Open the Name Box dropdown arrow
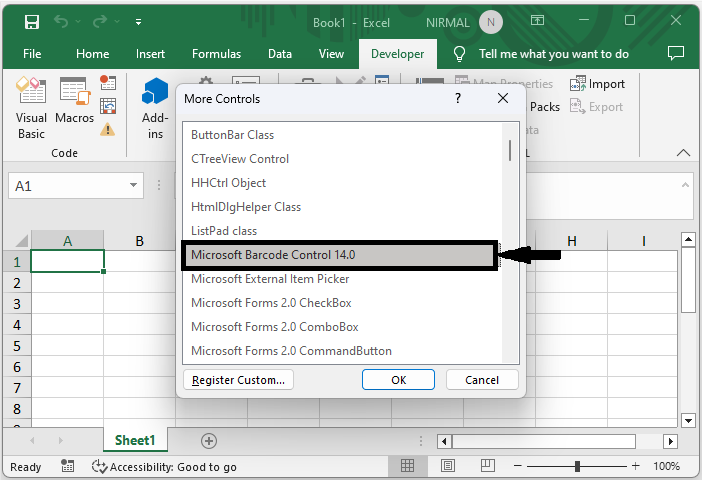 pyautogui.click(x=133, y=185)
